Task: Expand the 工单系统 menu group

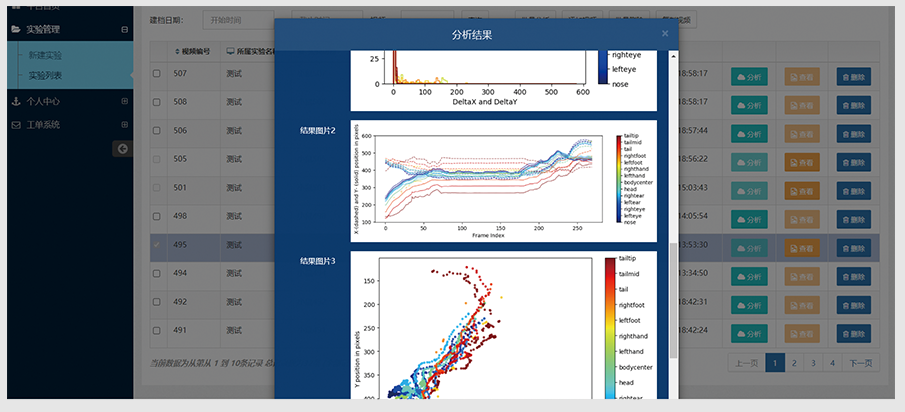Action: click(x=124, y=125)
